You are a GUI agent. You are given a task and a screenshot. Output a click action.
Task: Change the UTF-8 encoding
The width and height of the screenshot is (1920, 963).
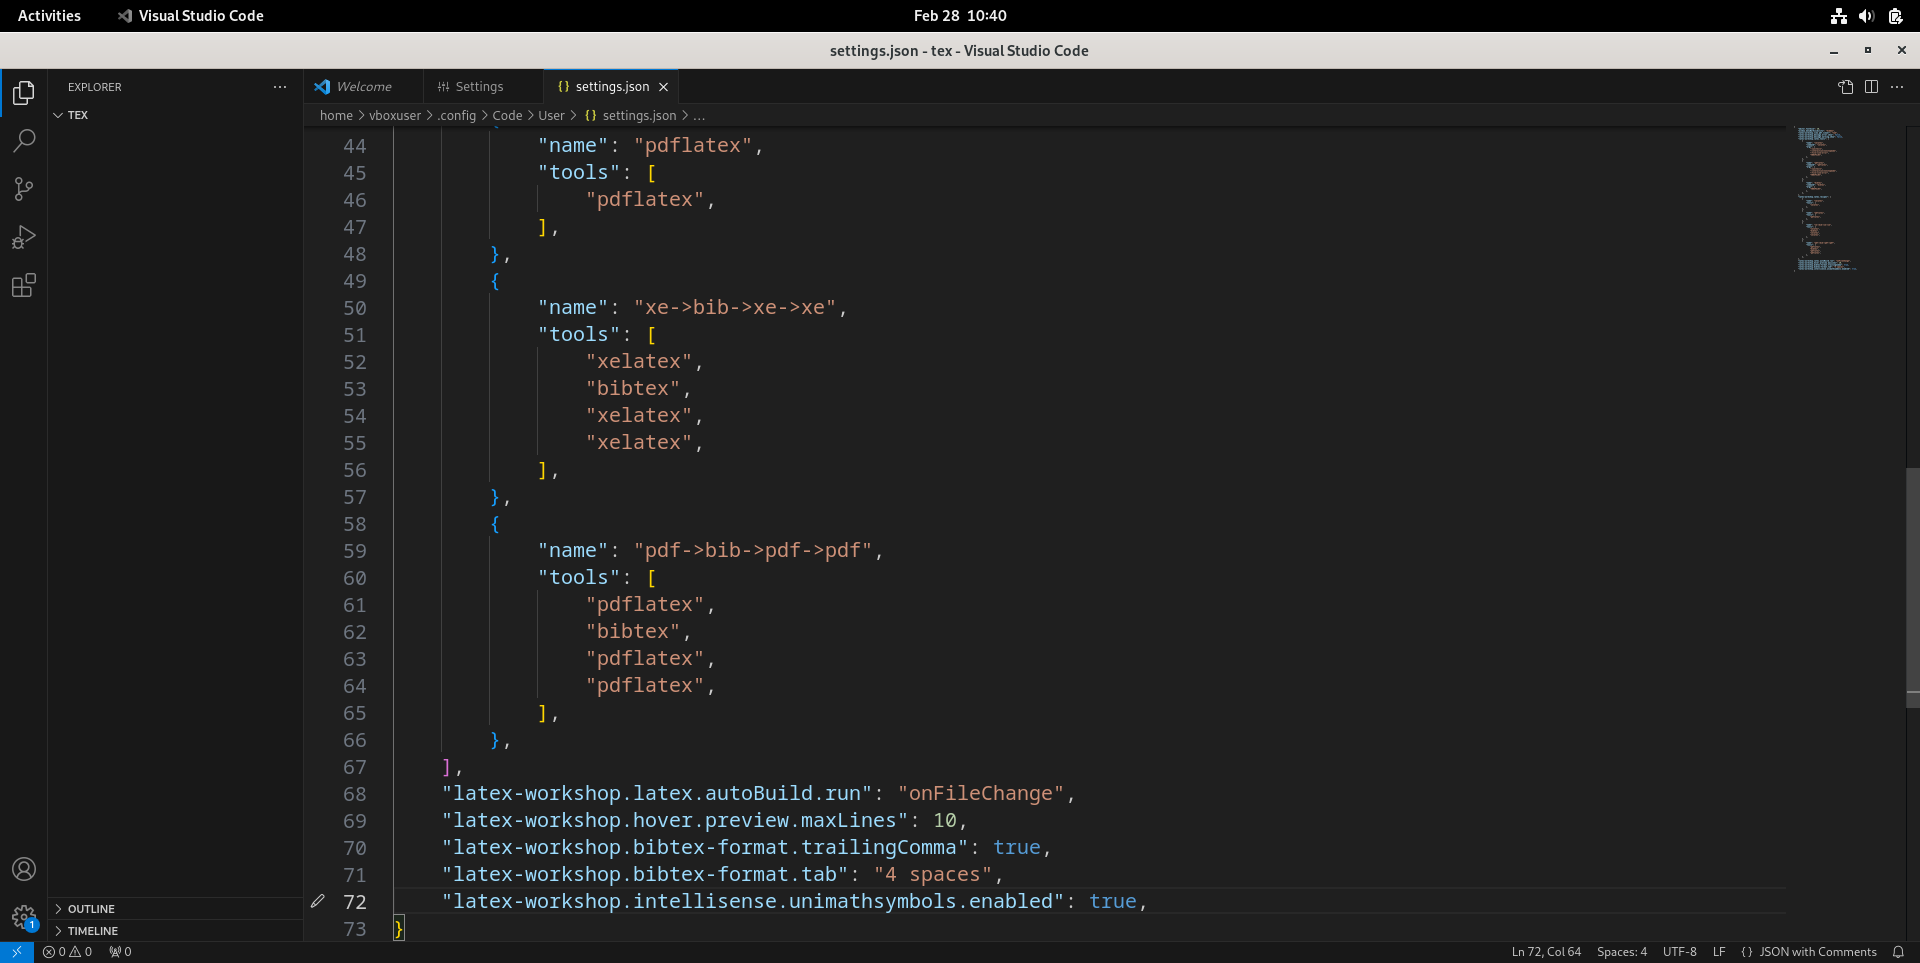click(x=1679, y=952)
